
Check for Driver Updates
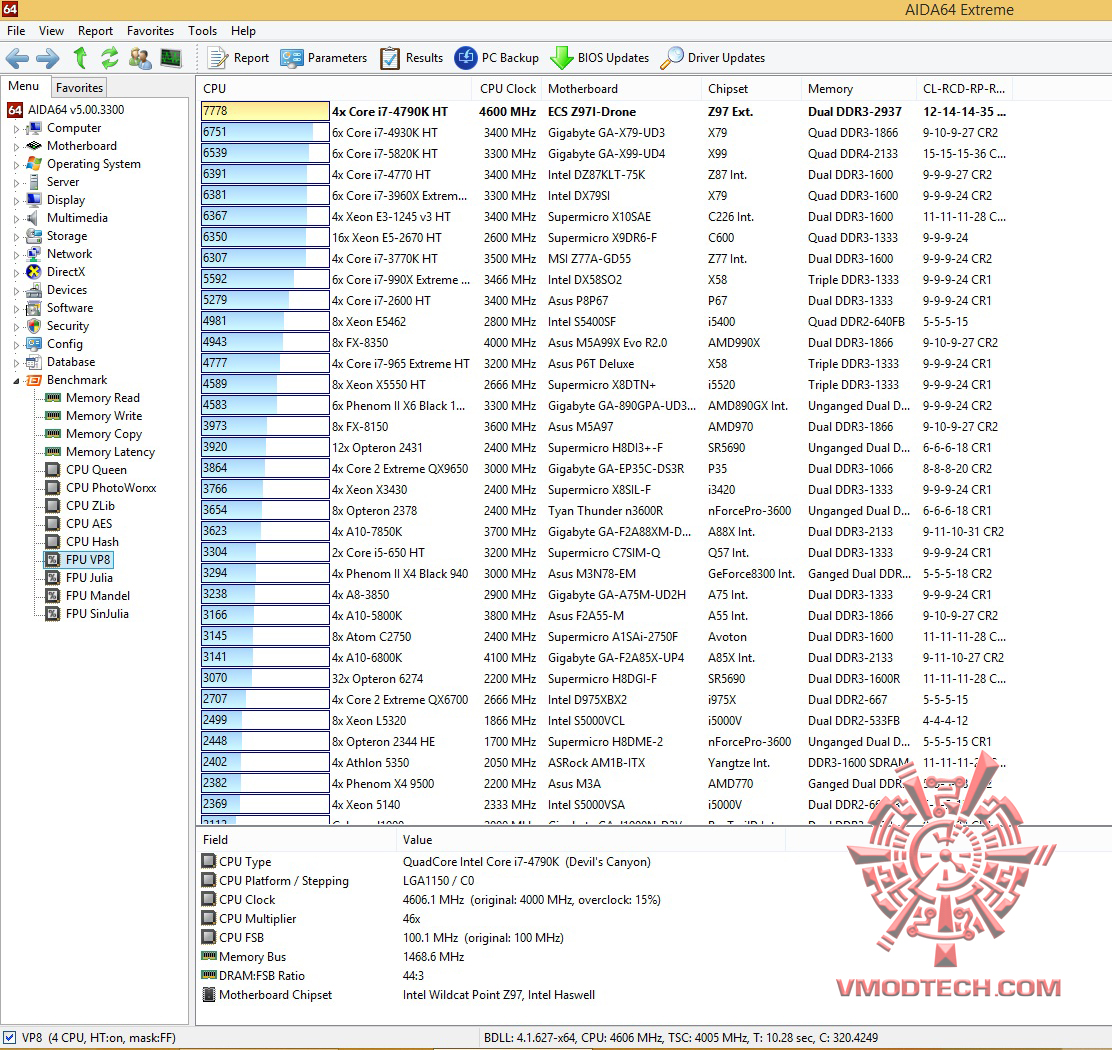click(713, 58)
